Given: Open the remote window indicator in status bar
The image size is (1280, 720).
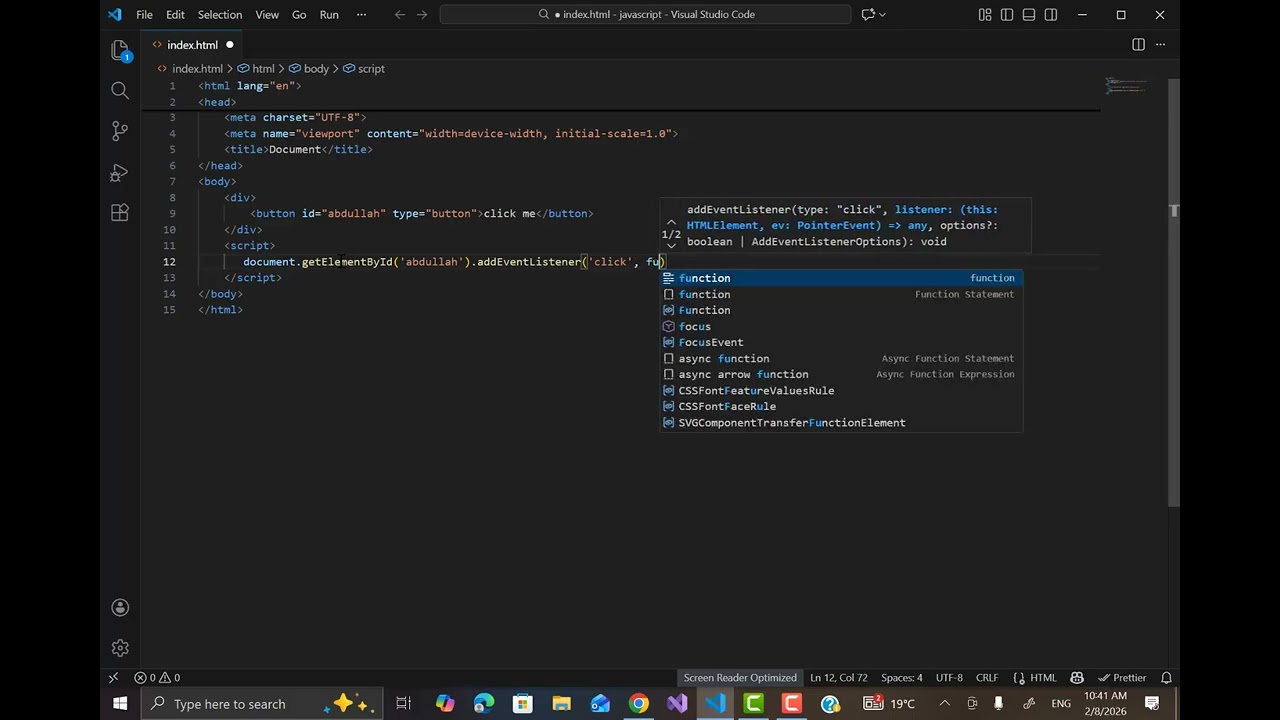Looking at the screenshot, I should [113, 677].
